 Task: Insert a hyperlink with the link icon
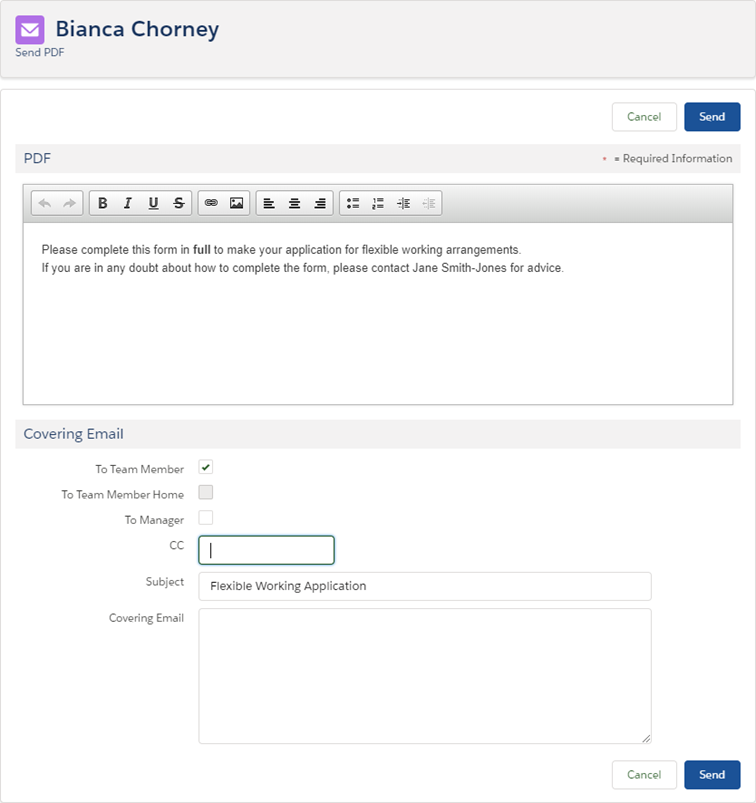point(211,203)
